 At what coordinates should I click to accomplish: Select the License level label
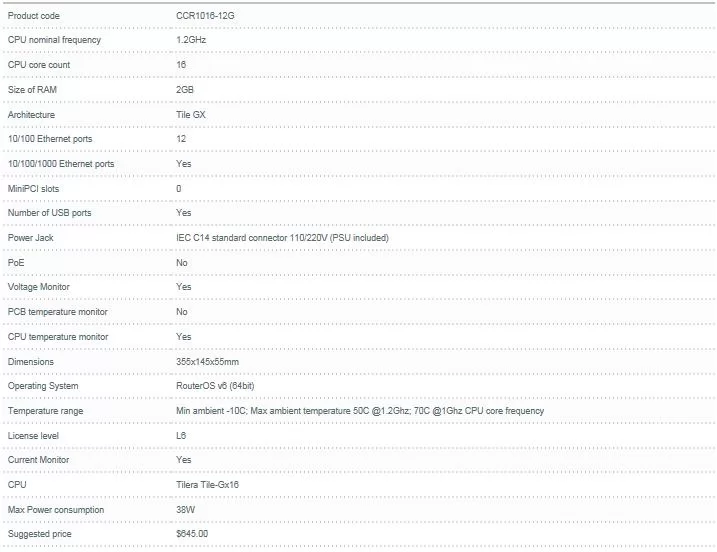[33, 436]
